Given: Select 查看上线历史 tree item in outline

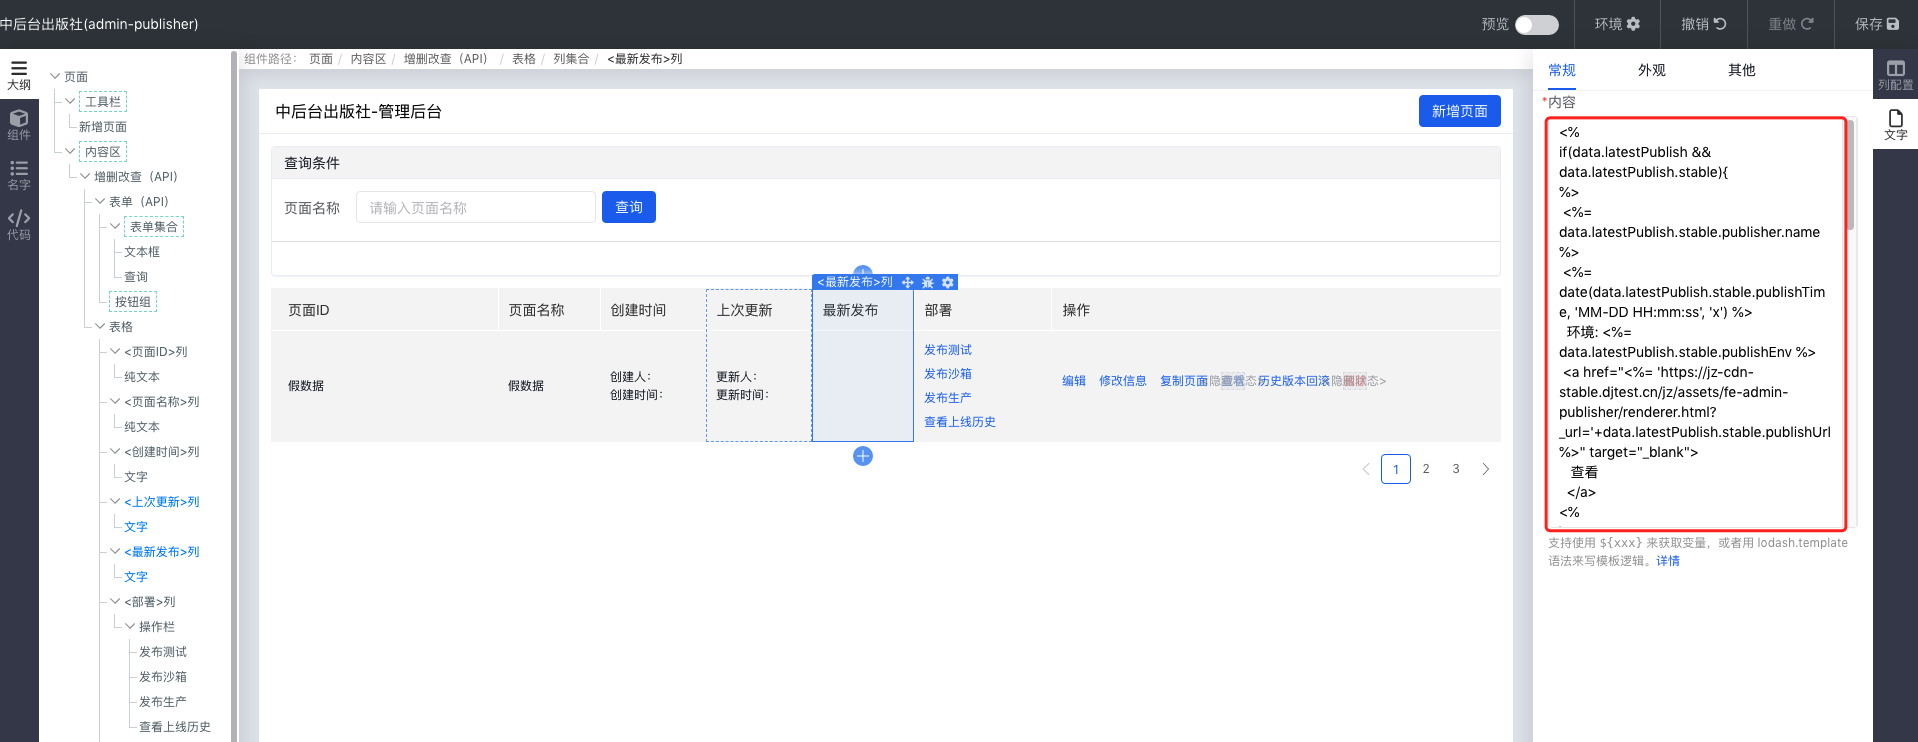Looking at the screenshot, I should coord(175,727).
